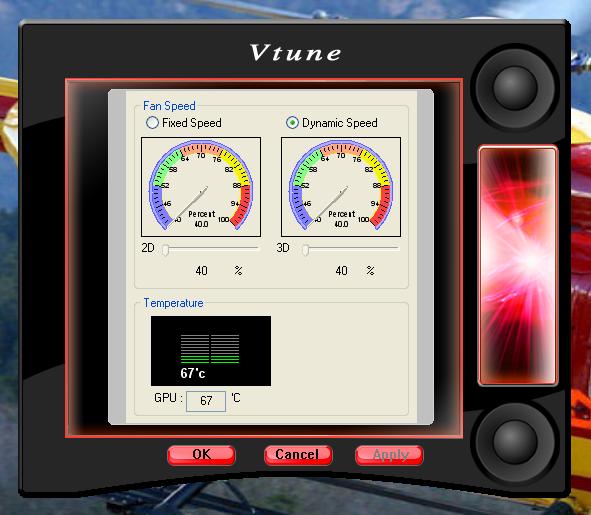Screen dimensions: 591x515
Task: Click the grayed-out Apply button
Action: pos(390,455)
